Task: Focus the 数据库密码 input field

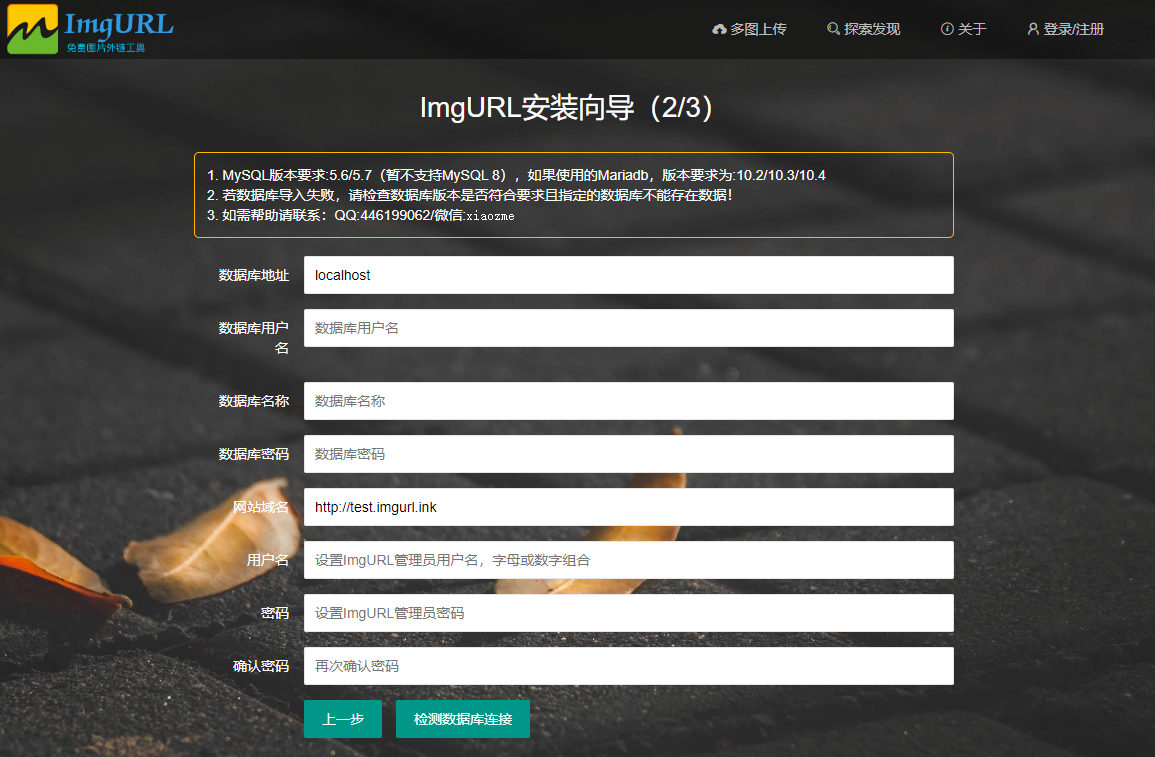Action: 628,454
